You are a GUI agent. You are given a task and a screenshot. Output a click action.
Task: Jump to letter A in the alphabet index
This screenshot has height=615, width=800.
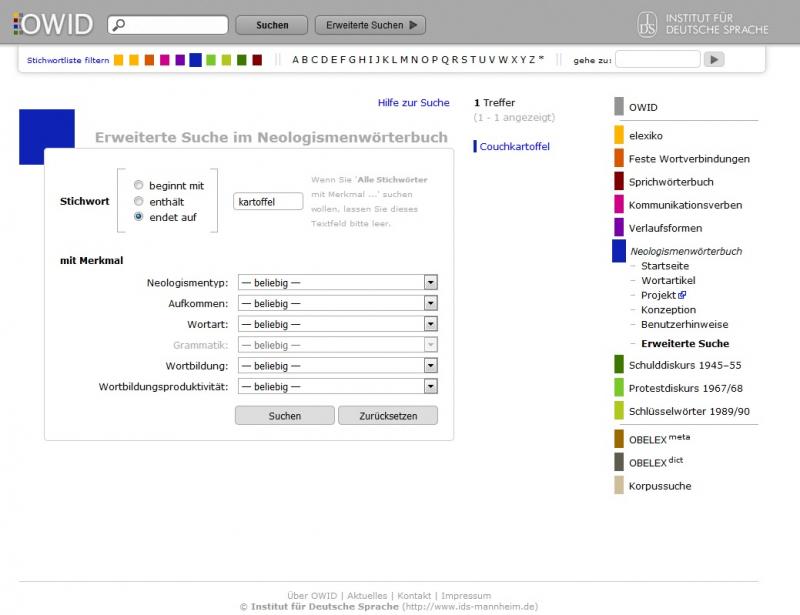(295, 60)
